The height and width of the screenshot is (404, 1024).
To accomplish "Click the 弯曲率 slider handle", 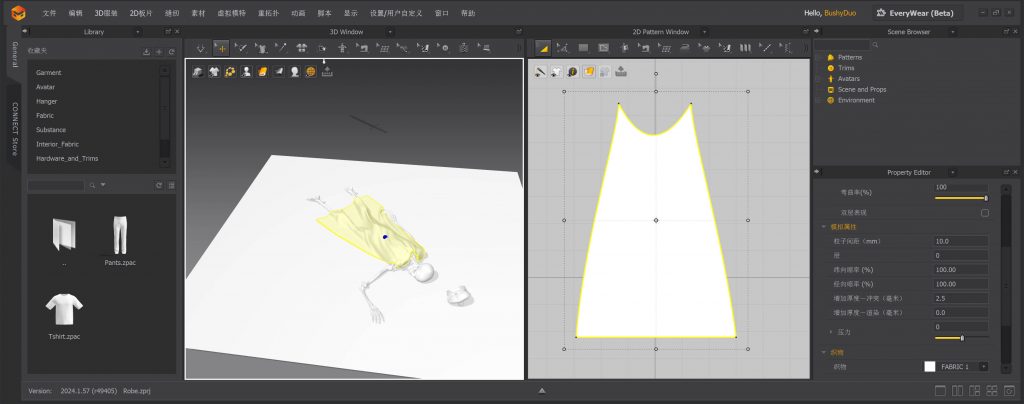I will click(986, 198).
